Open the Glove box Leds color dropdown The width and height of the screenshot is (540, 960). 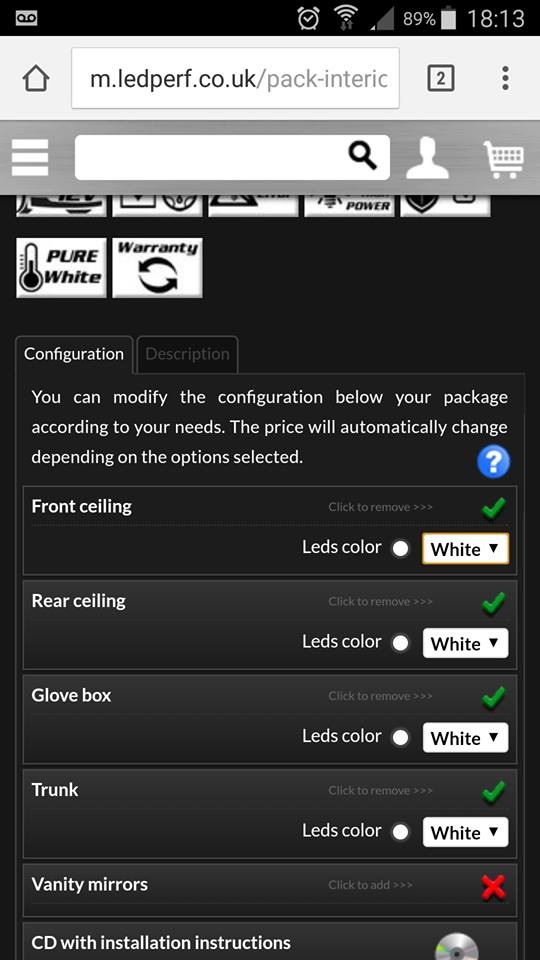[x=465, y=737]
